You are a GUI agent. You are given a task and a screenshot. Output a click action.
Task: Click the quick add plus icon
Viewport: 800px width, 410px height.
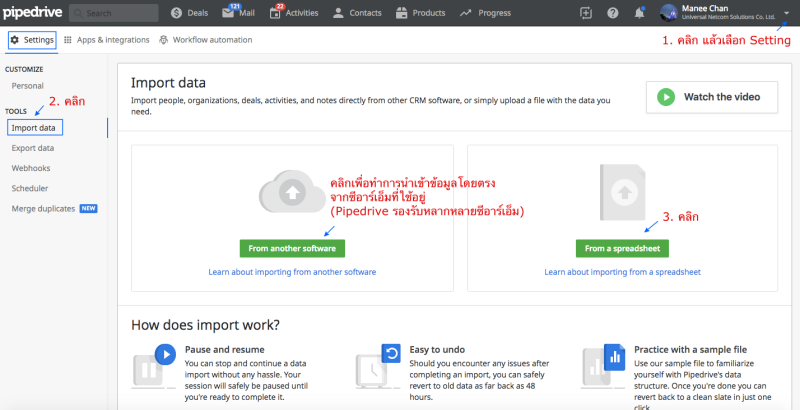[585, 13]
